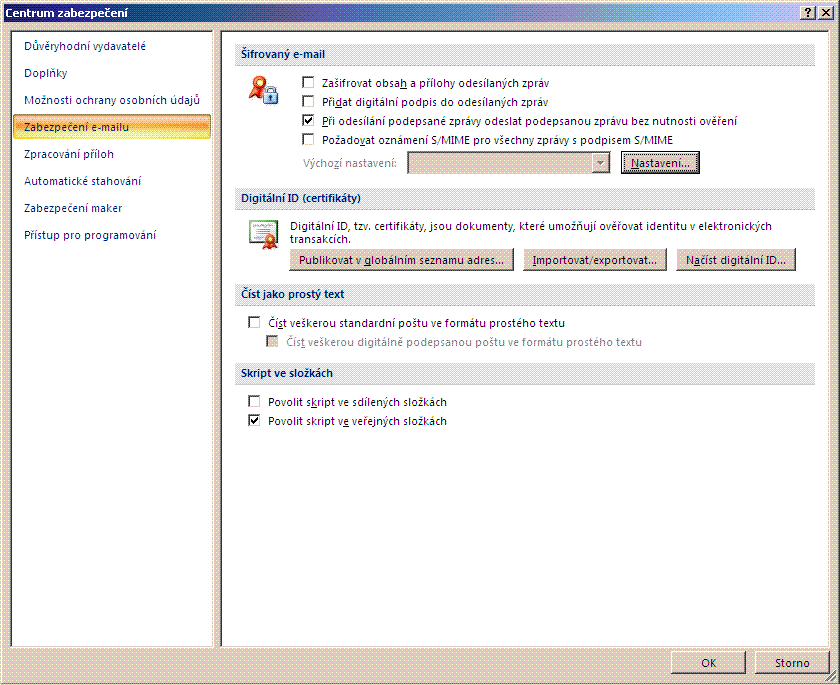
Task: Enable Povolit skript ve sdílených složkách
Action: (254, 402)
